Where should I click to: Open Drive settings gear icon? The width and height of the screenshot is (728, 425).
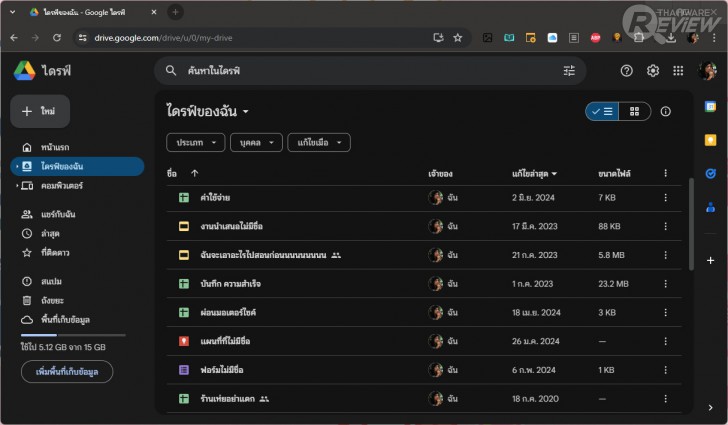[653, 71]
